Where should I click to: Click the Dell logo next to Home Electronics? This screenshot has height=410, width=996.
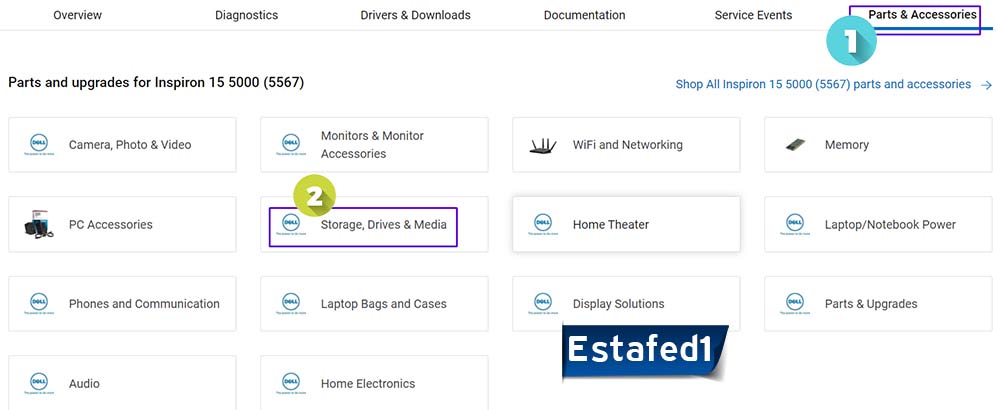(x=291, y=383)
